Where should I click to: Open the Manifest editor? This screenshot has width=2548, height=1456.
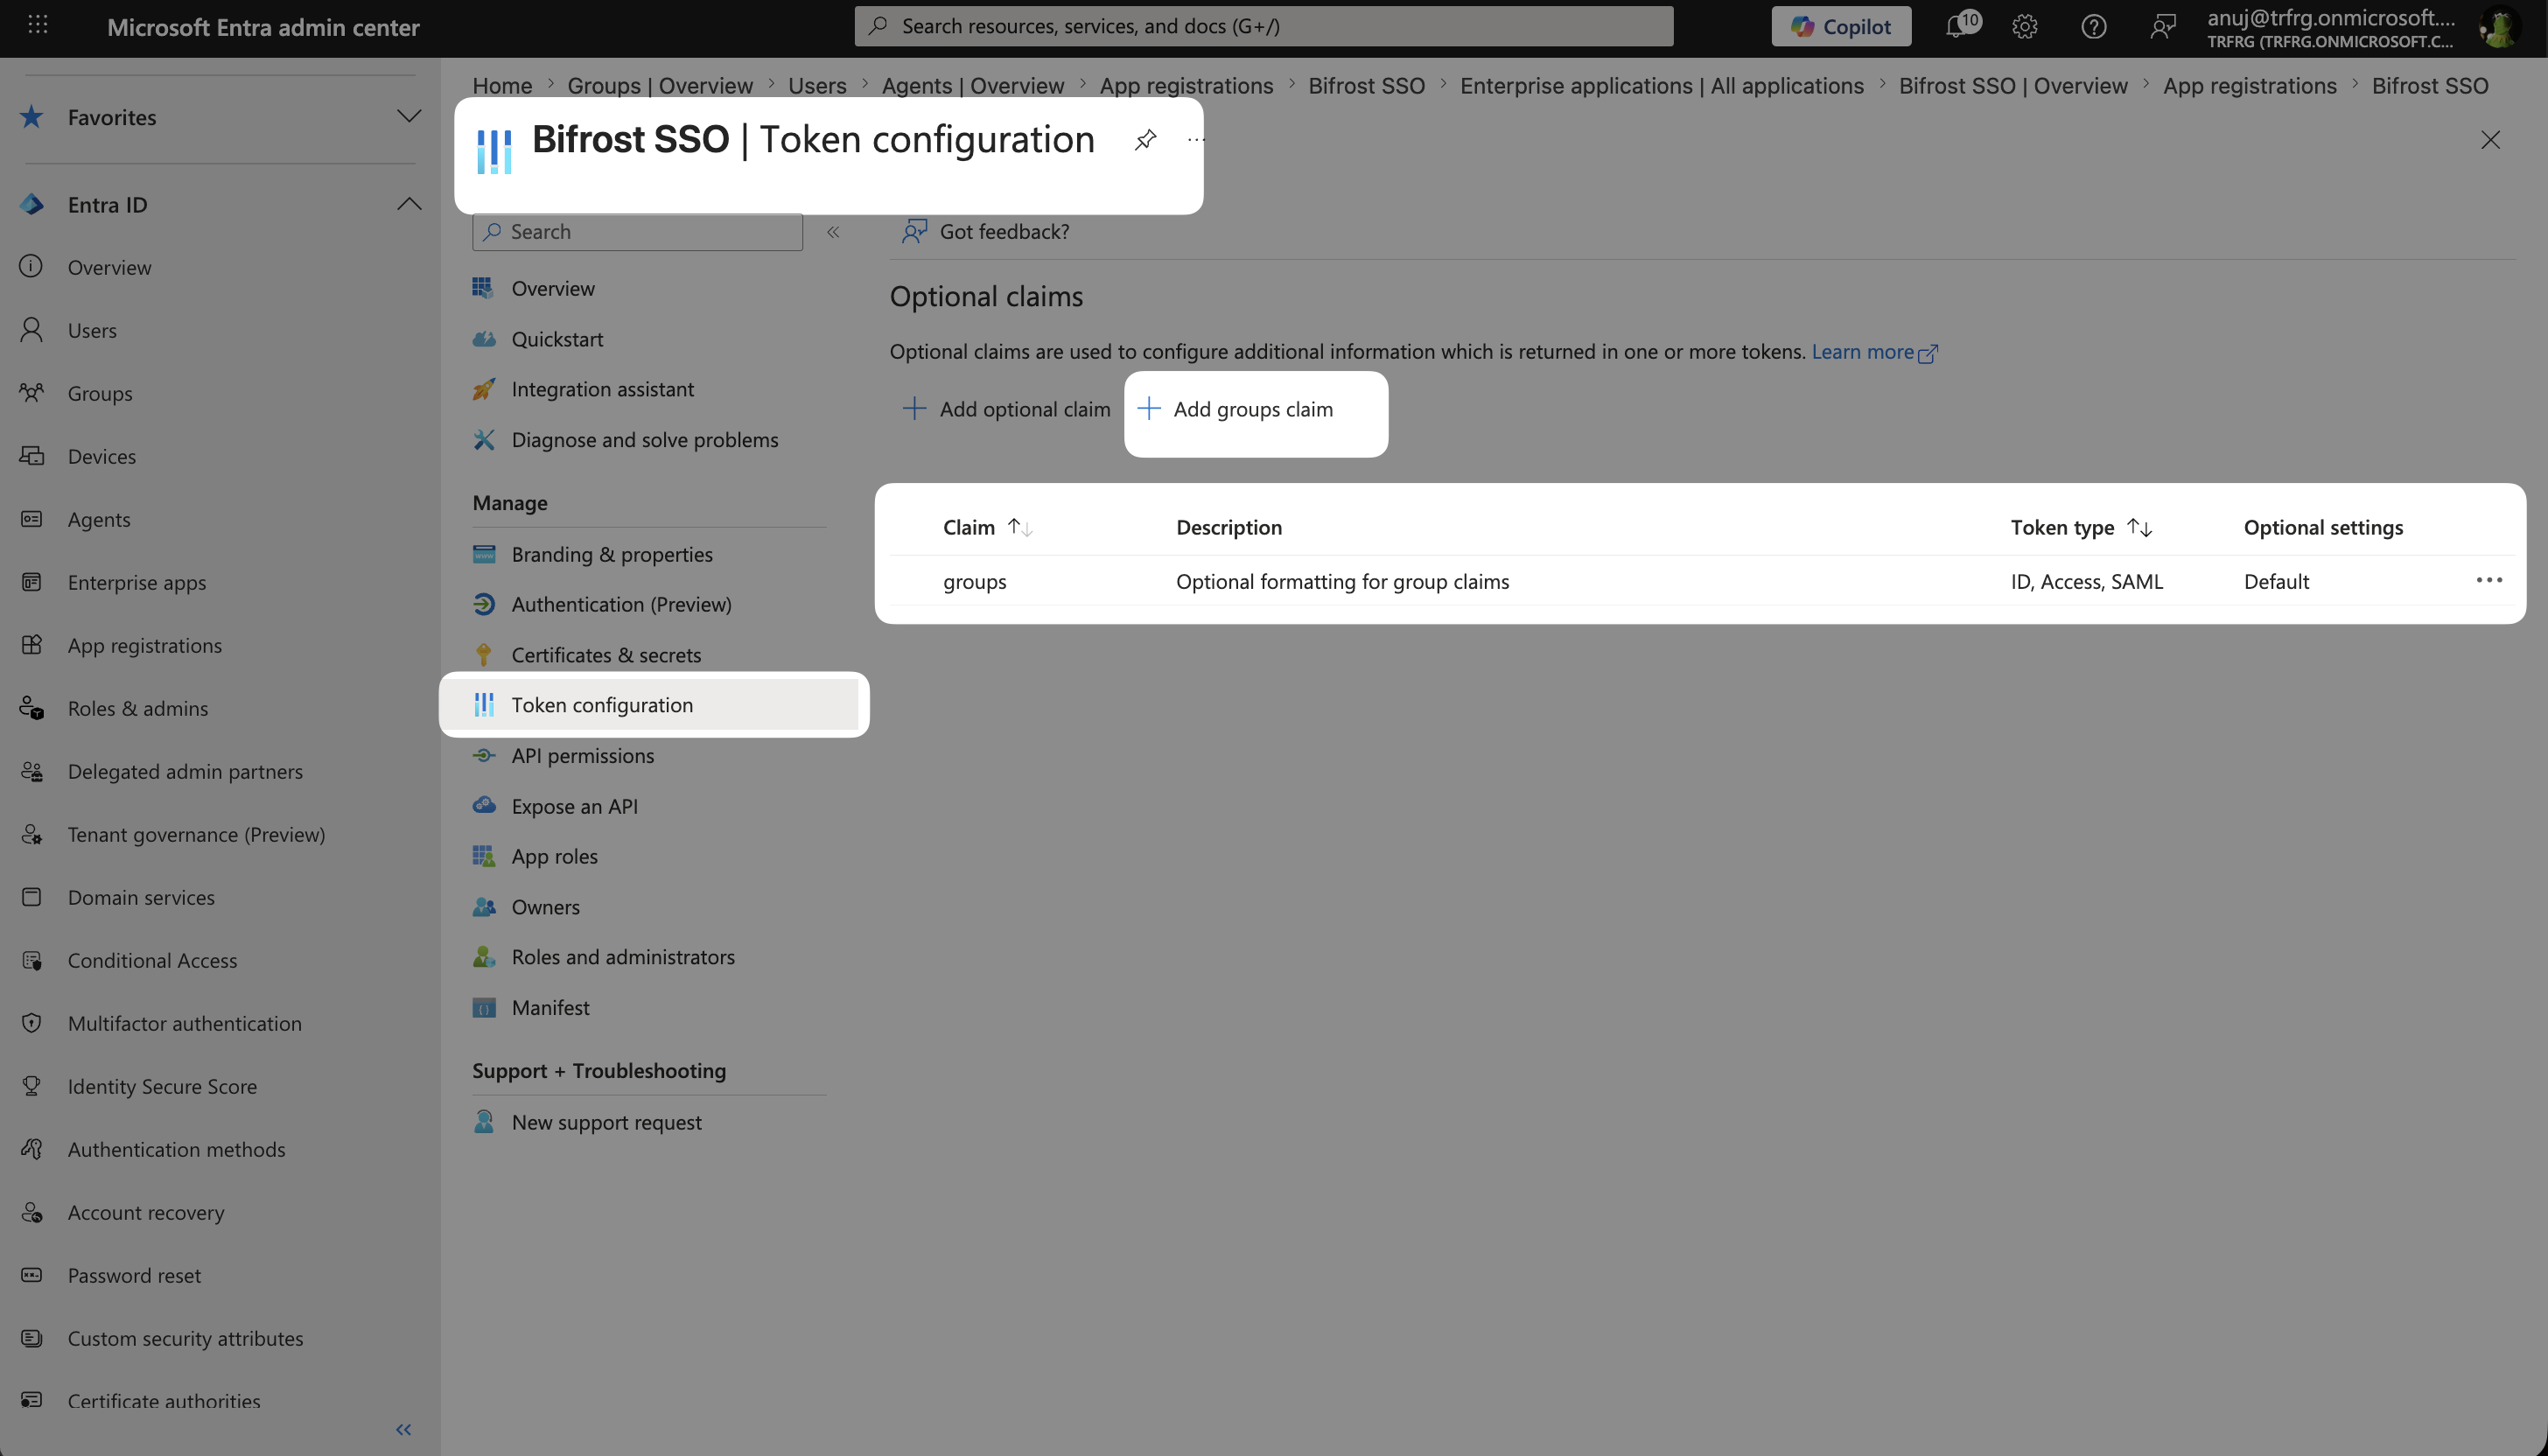pyautogui.click(x=550, y=1008)
